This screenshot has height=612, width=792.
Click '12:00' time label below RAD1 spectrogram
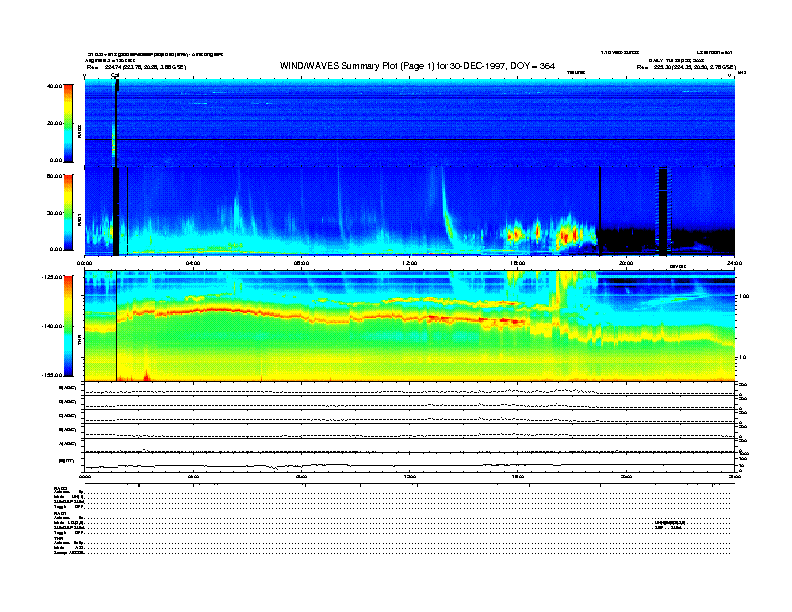coord(410,263)
